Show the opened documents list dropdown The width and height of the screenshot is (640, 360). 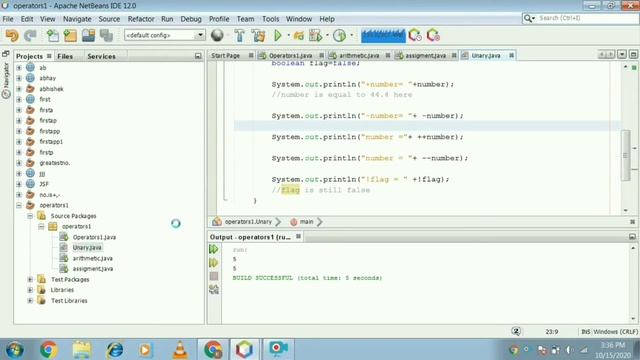tap(622, 55)
